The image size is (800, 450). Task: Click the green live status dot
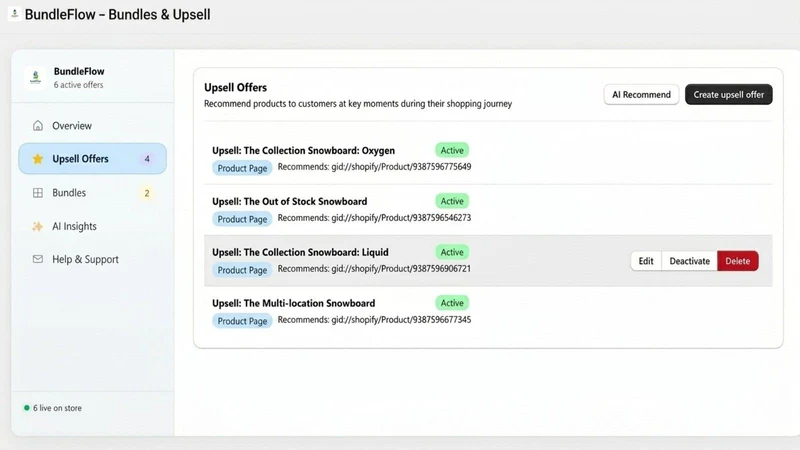(27, 408)
